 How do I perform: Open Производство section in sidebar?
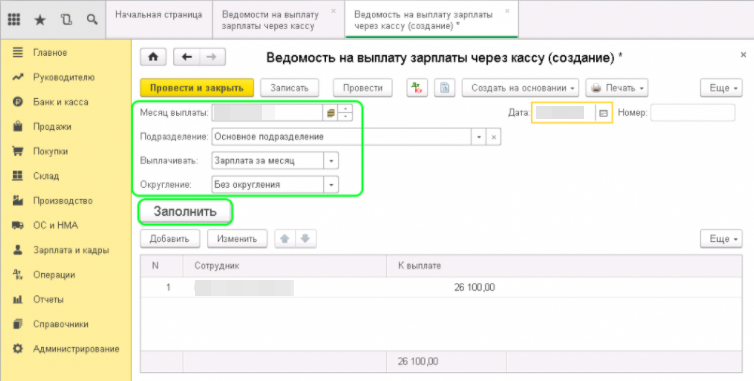tap(63, 201)
